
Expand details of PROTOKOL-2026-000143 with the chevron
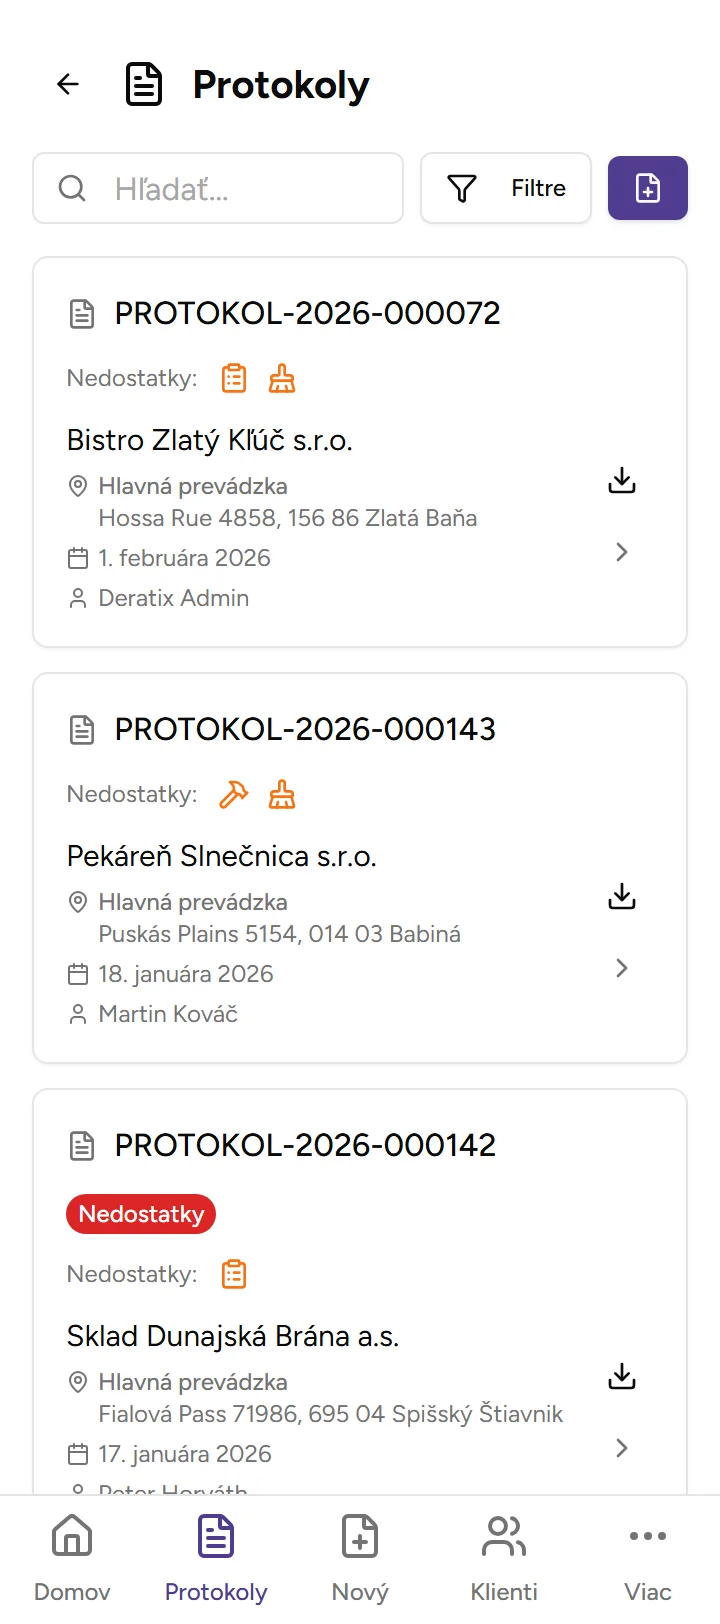621,968
